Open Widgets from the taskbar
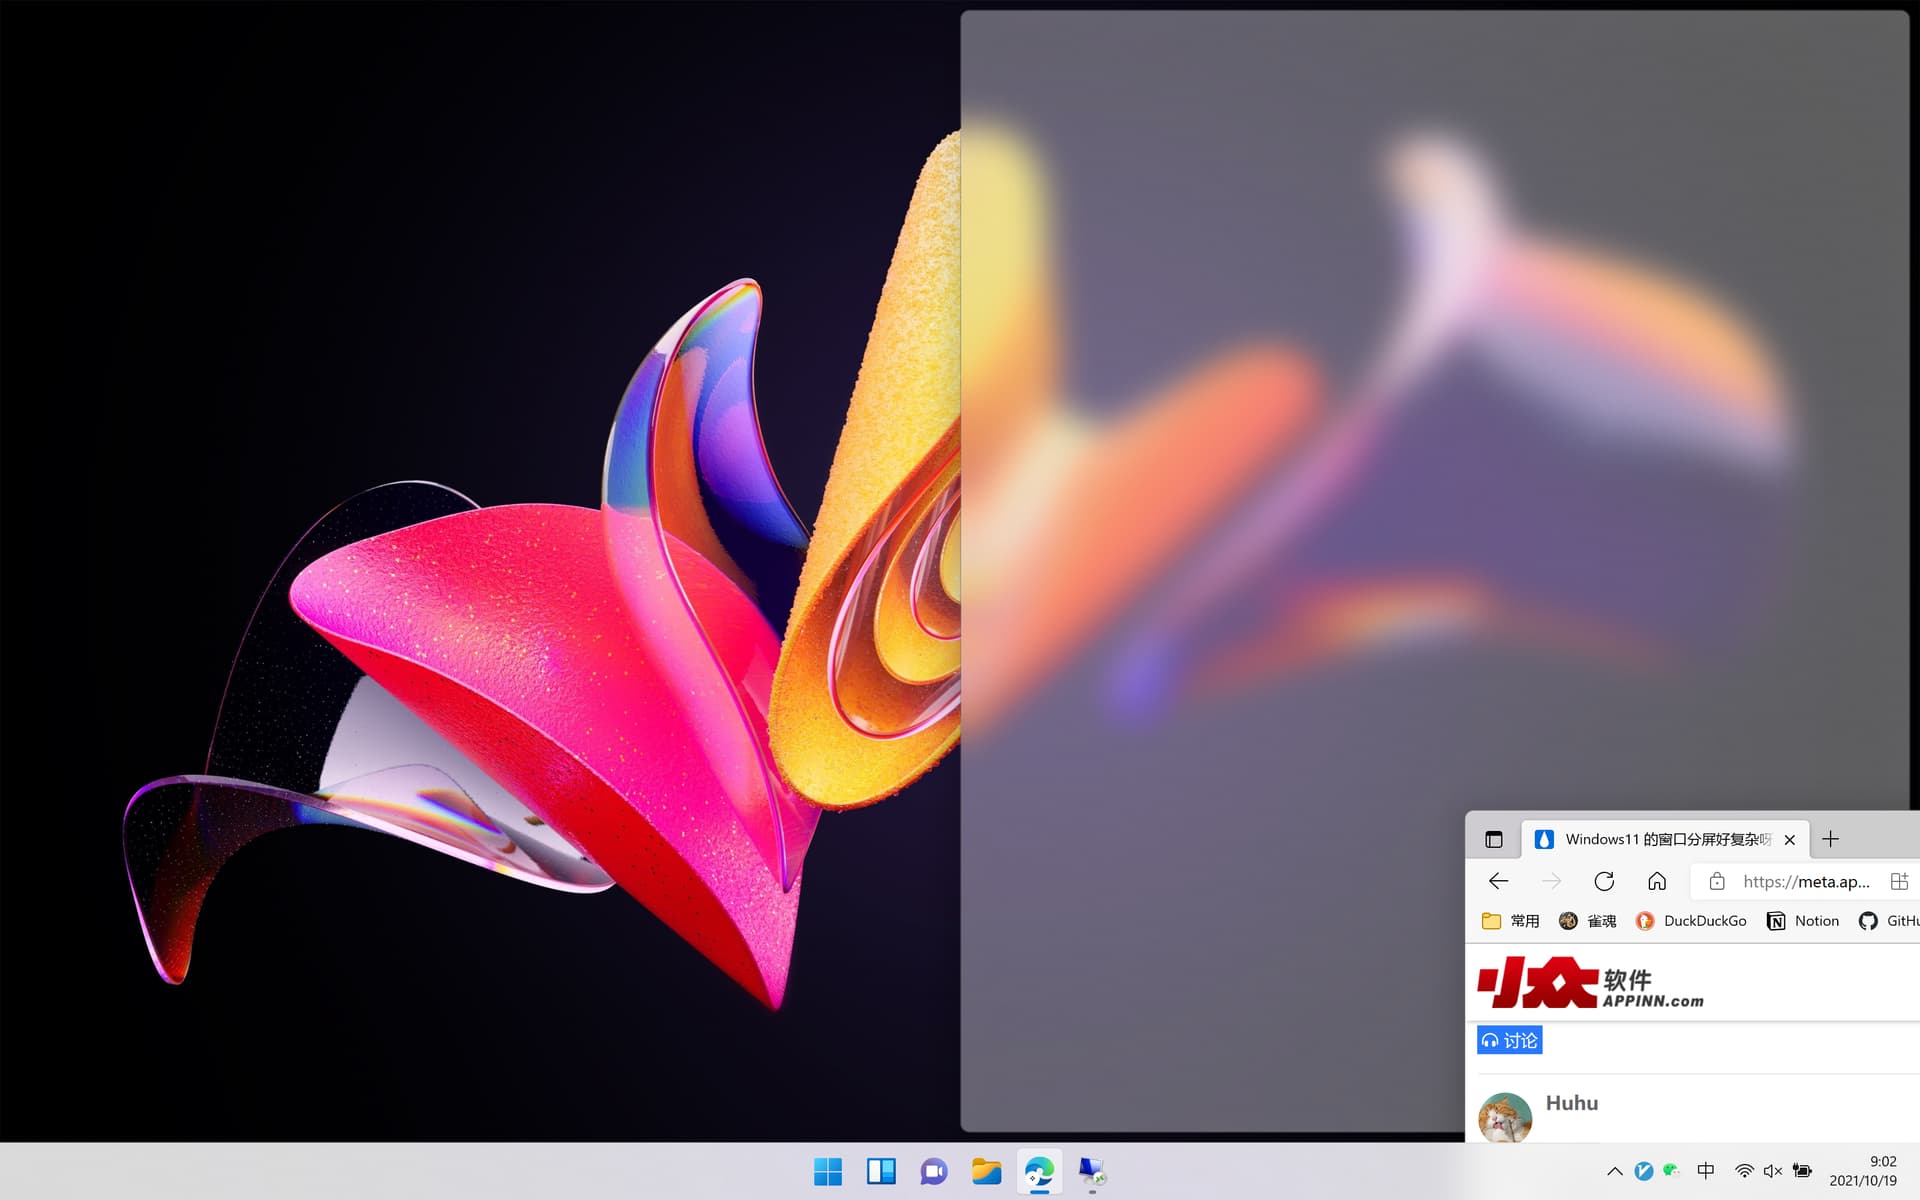Viewport: 1920px width, 1200px height. tap(881, 1171)
